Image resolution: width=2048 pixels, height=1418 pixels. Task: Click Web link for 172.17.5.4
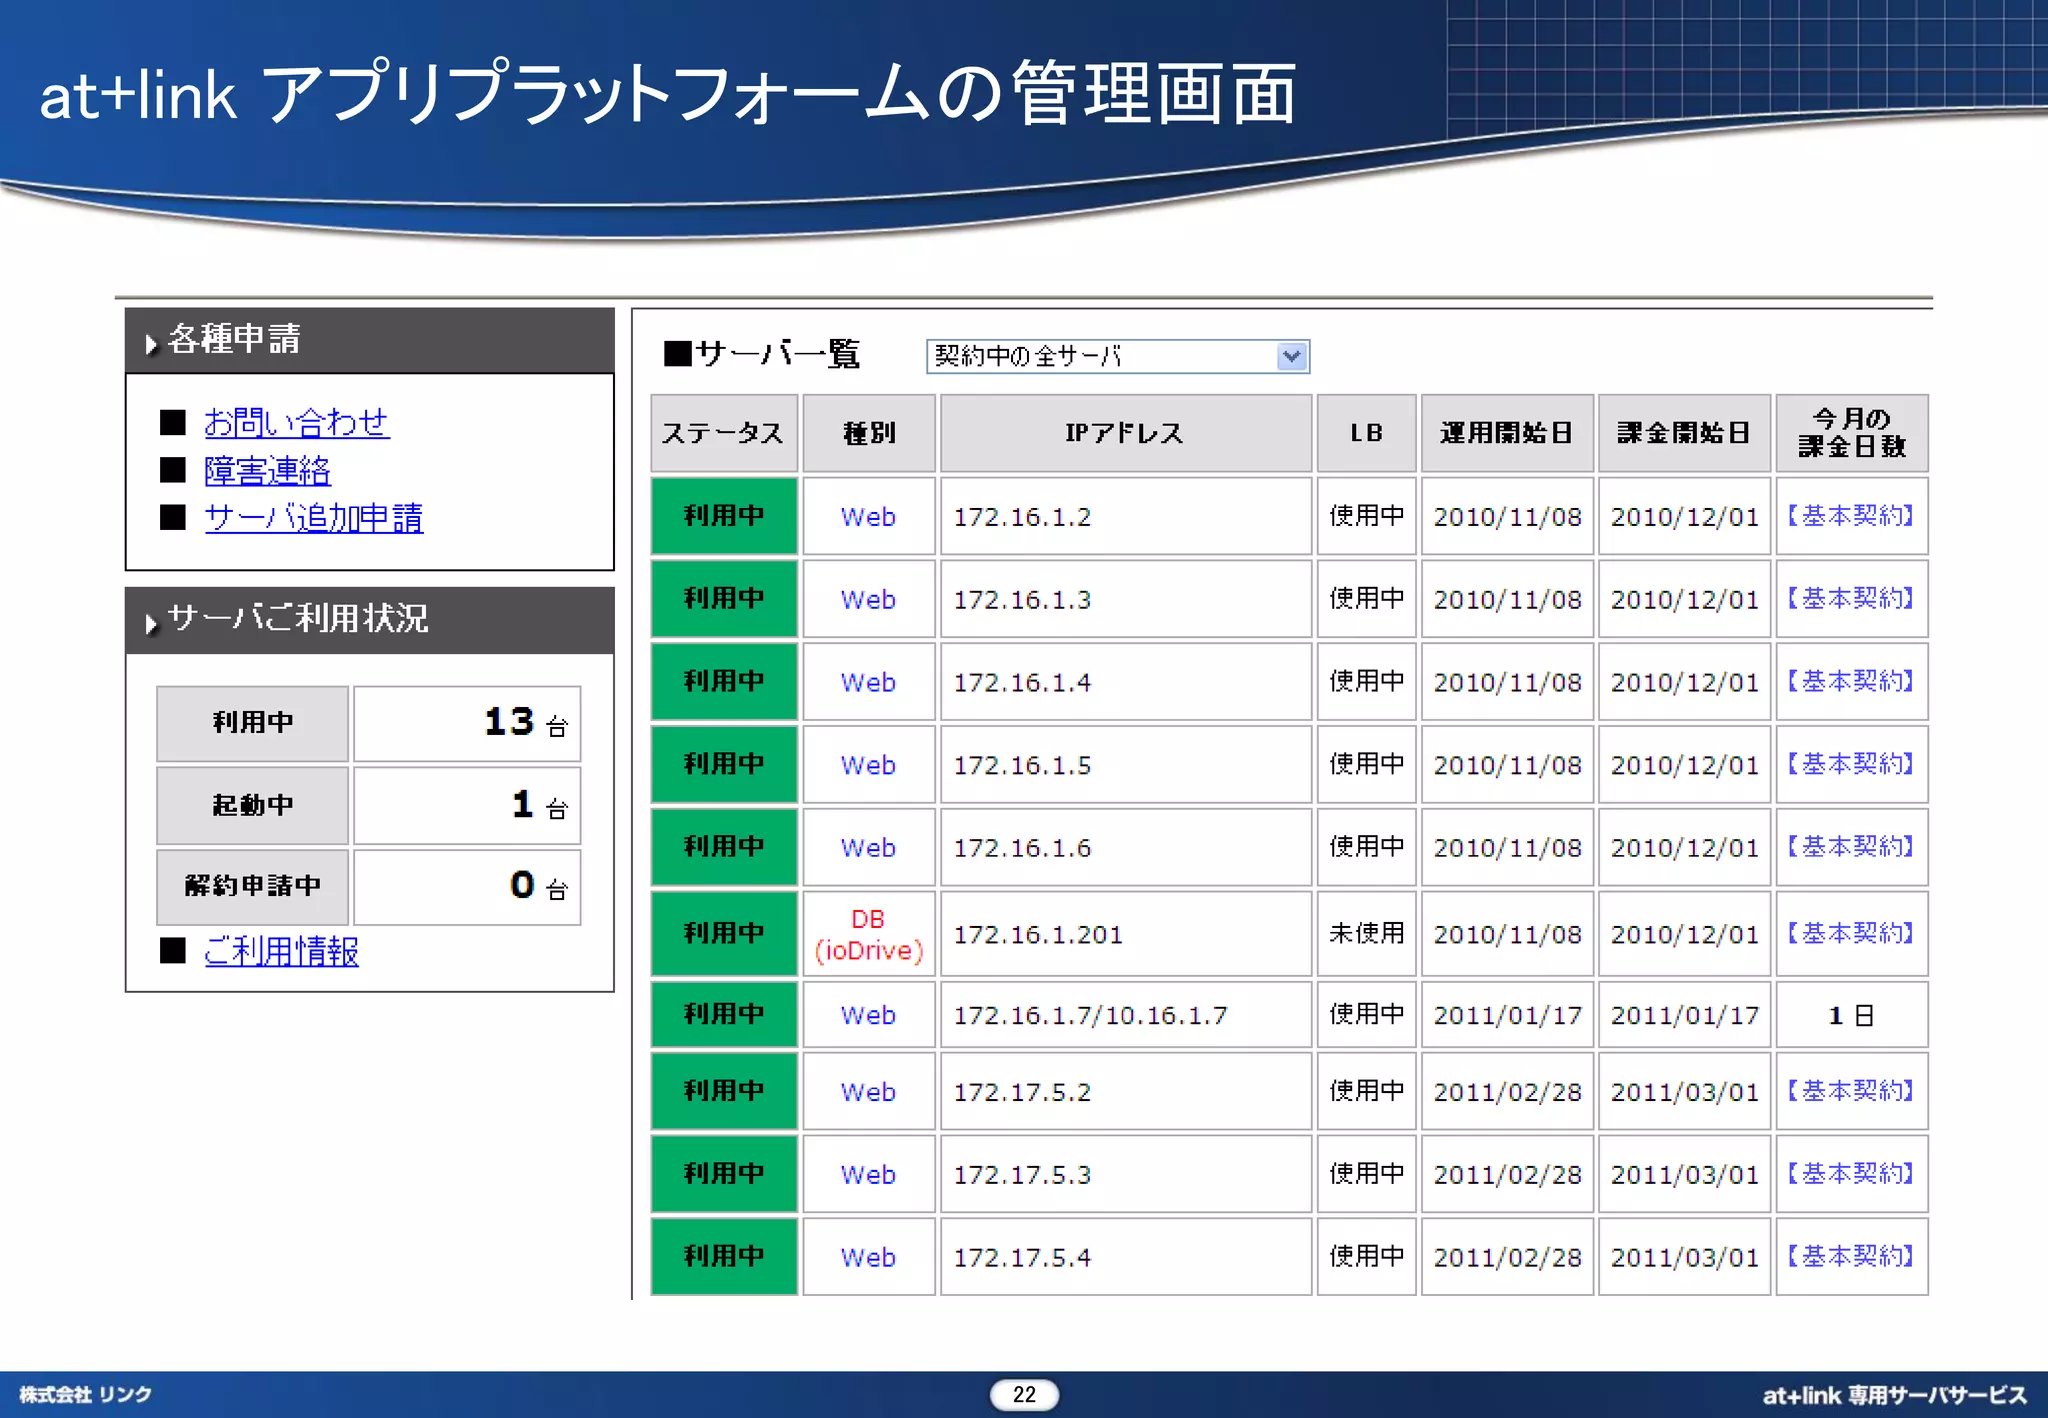pos(868,1258)
